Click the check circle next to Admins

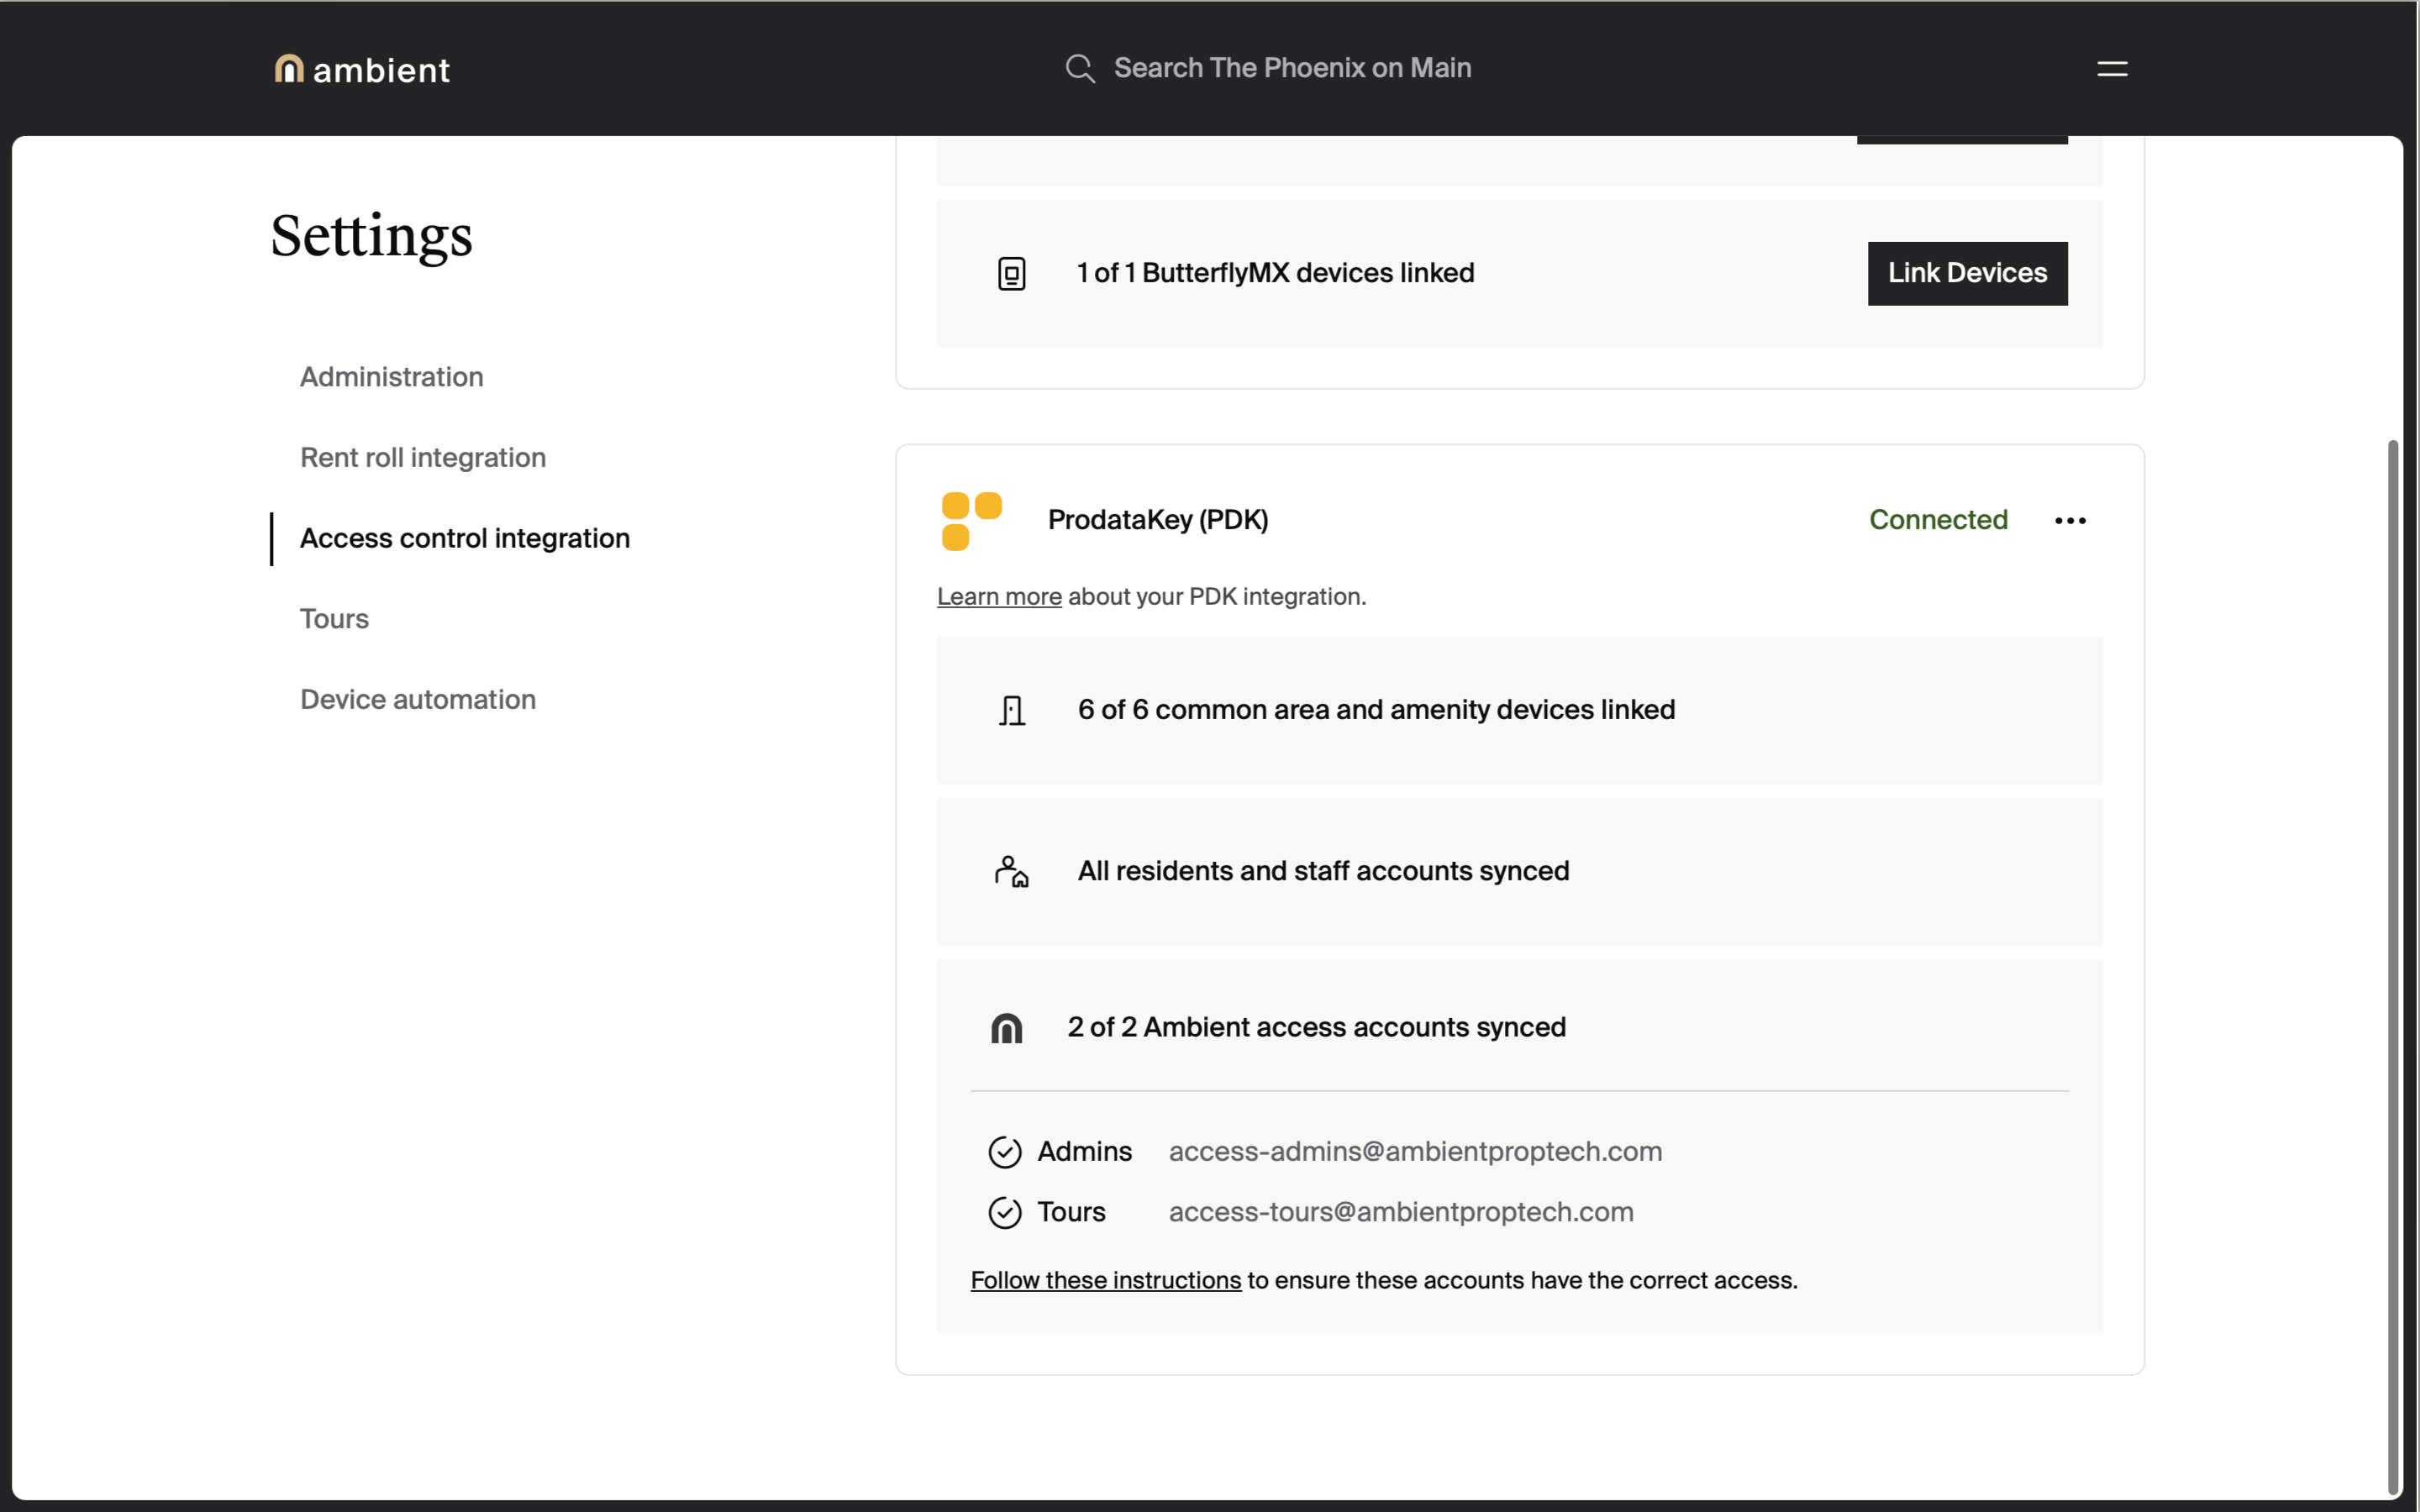click(x=1004, y=1152)
